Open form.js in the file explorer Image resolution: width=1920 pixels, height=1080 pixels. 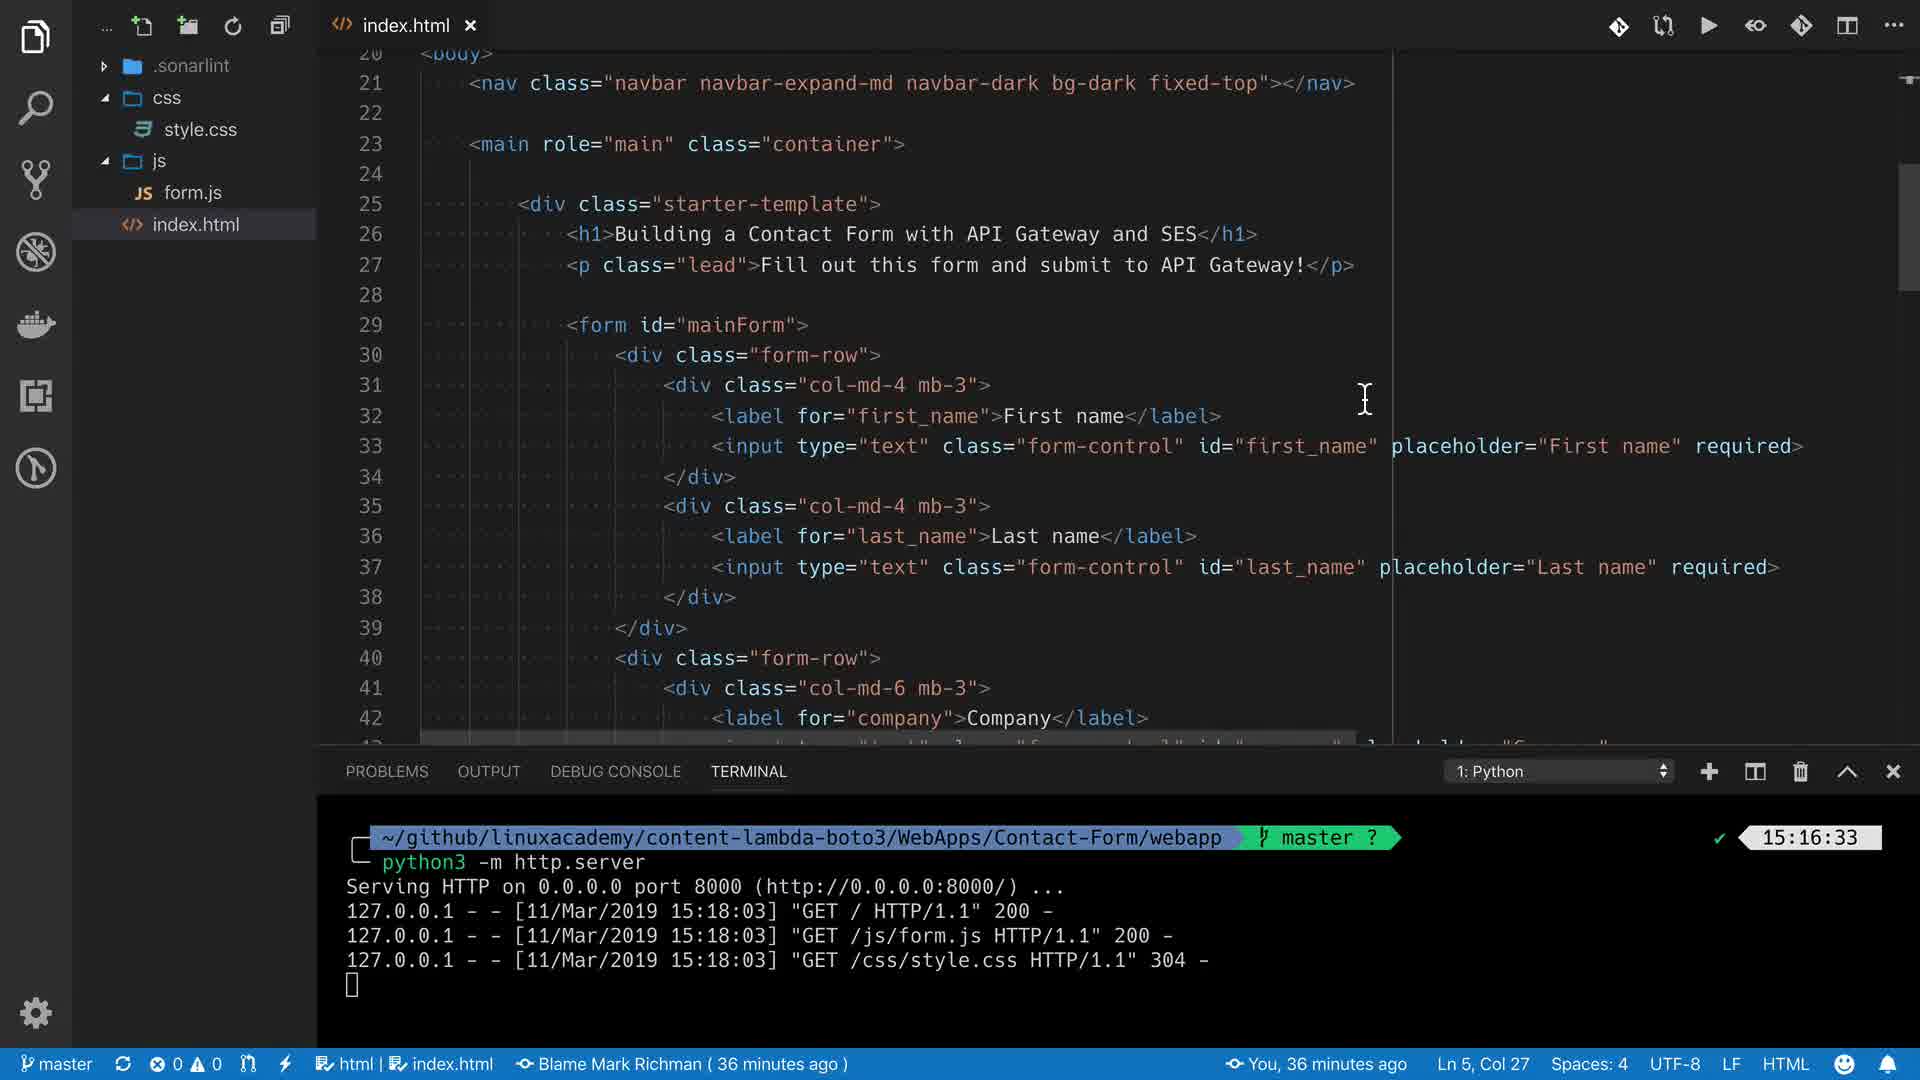coord(192,193)
